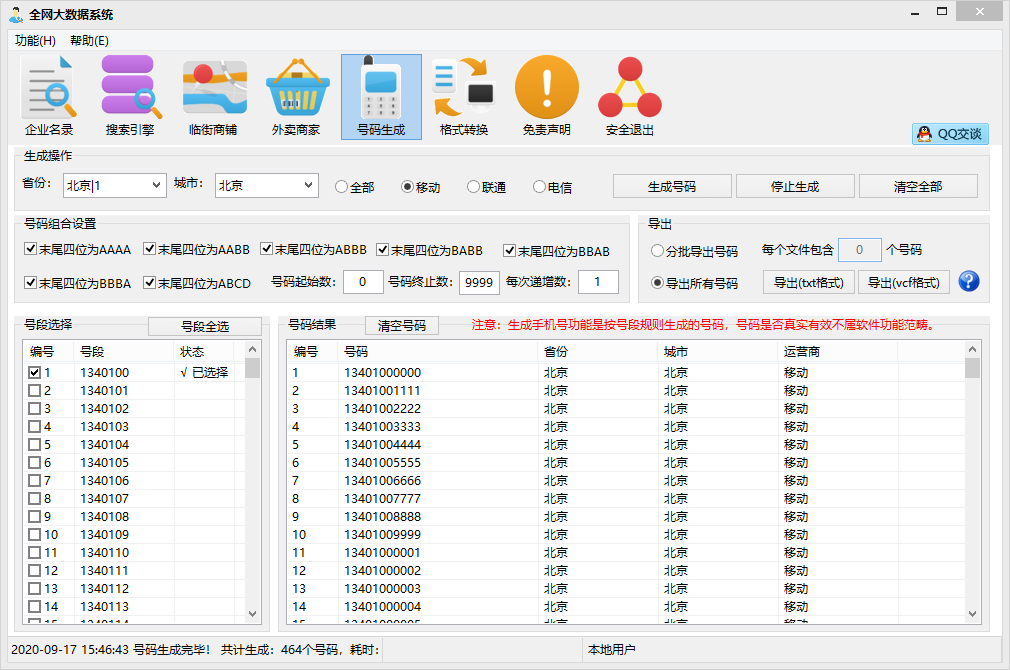The width and height of the screenshot is (1010, 670).
Task: View the 免责声明 disclaimer
Action: click(x=546, y=95)
